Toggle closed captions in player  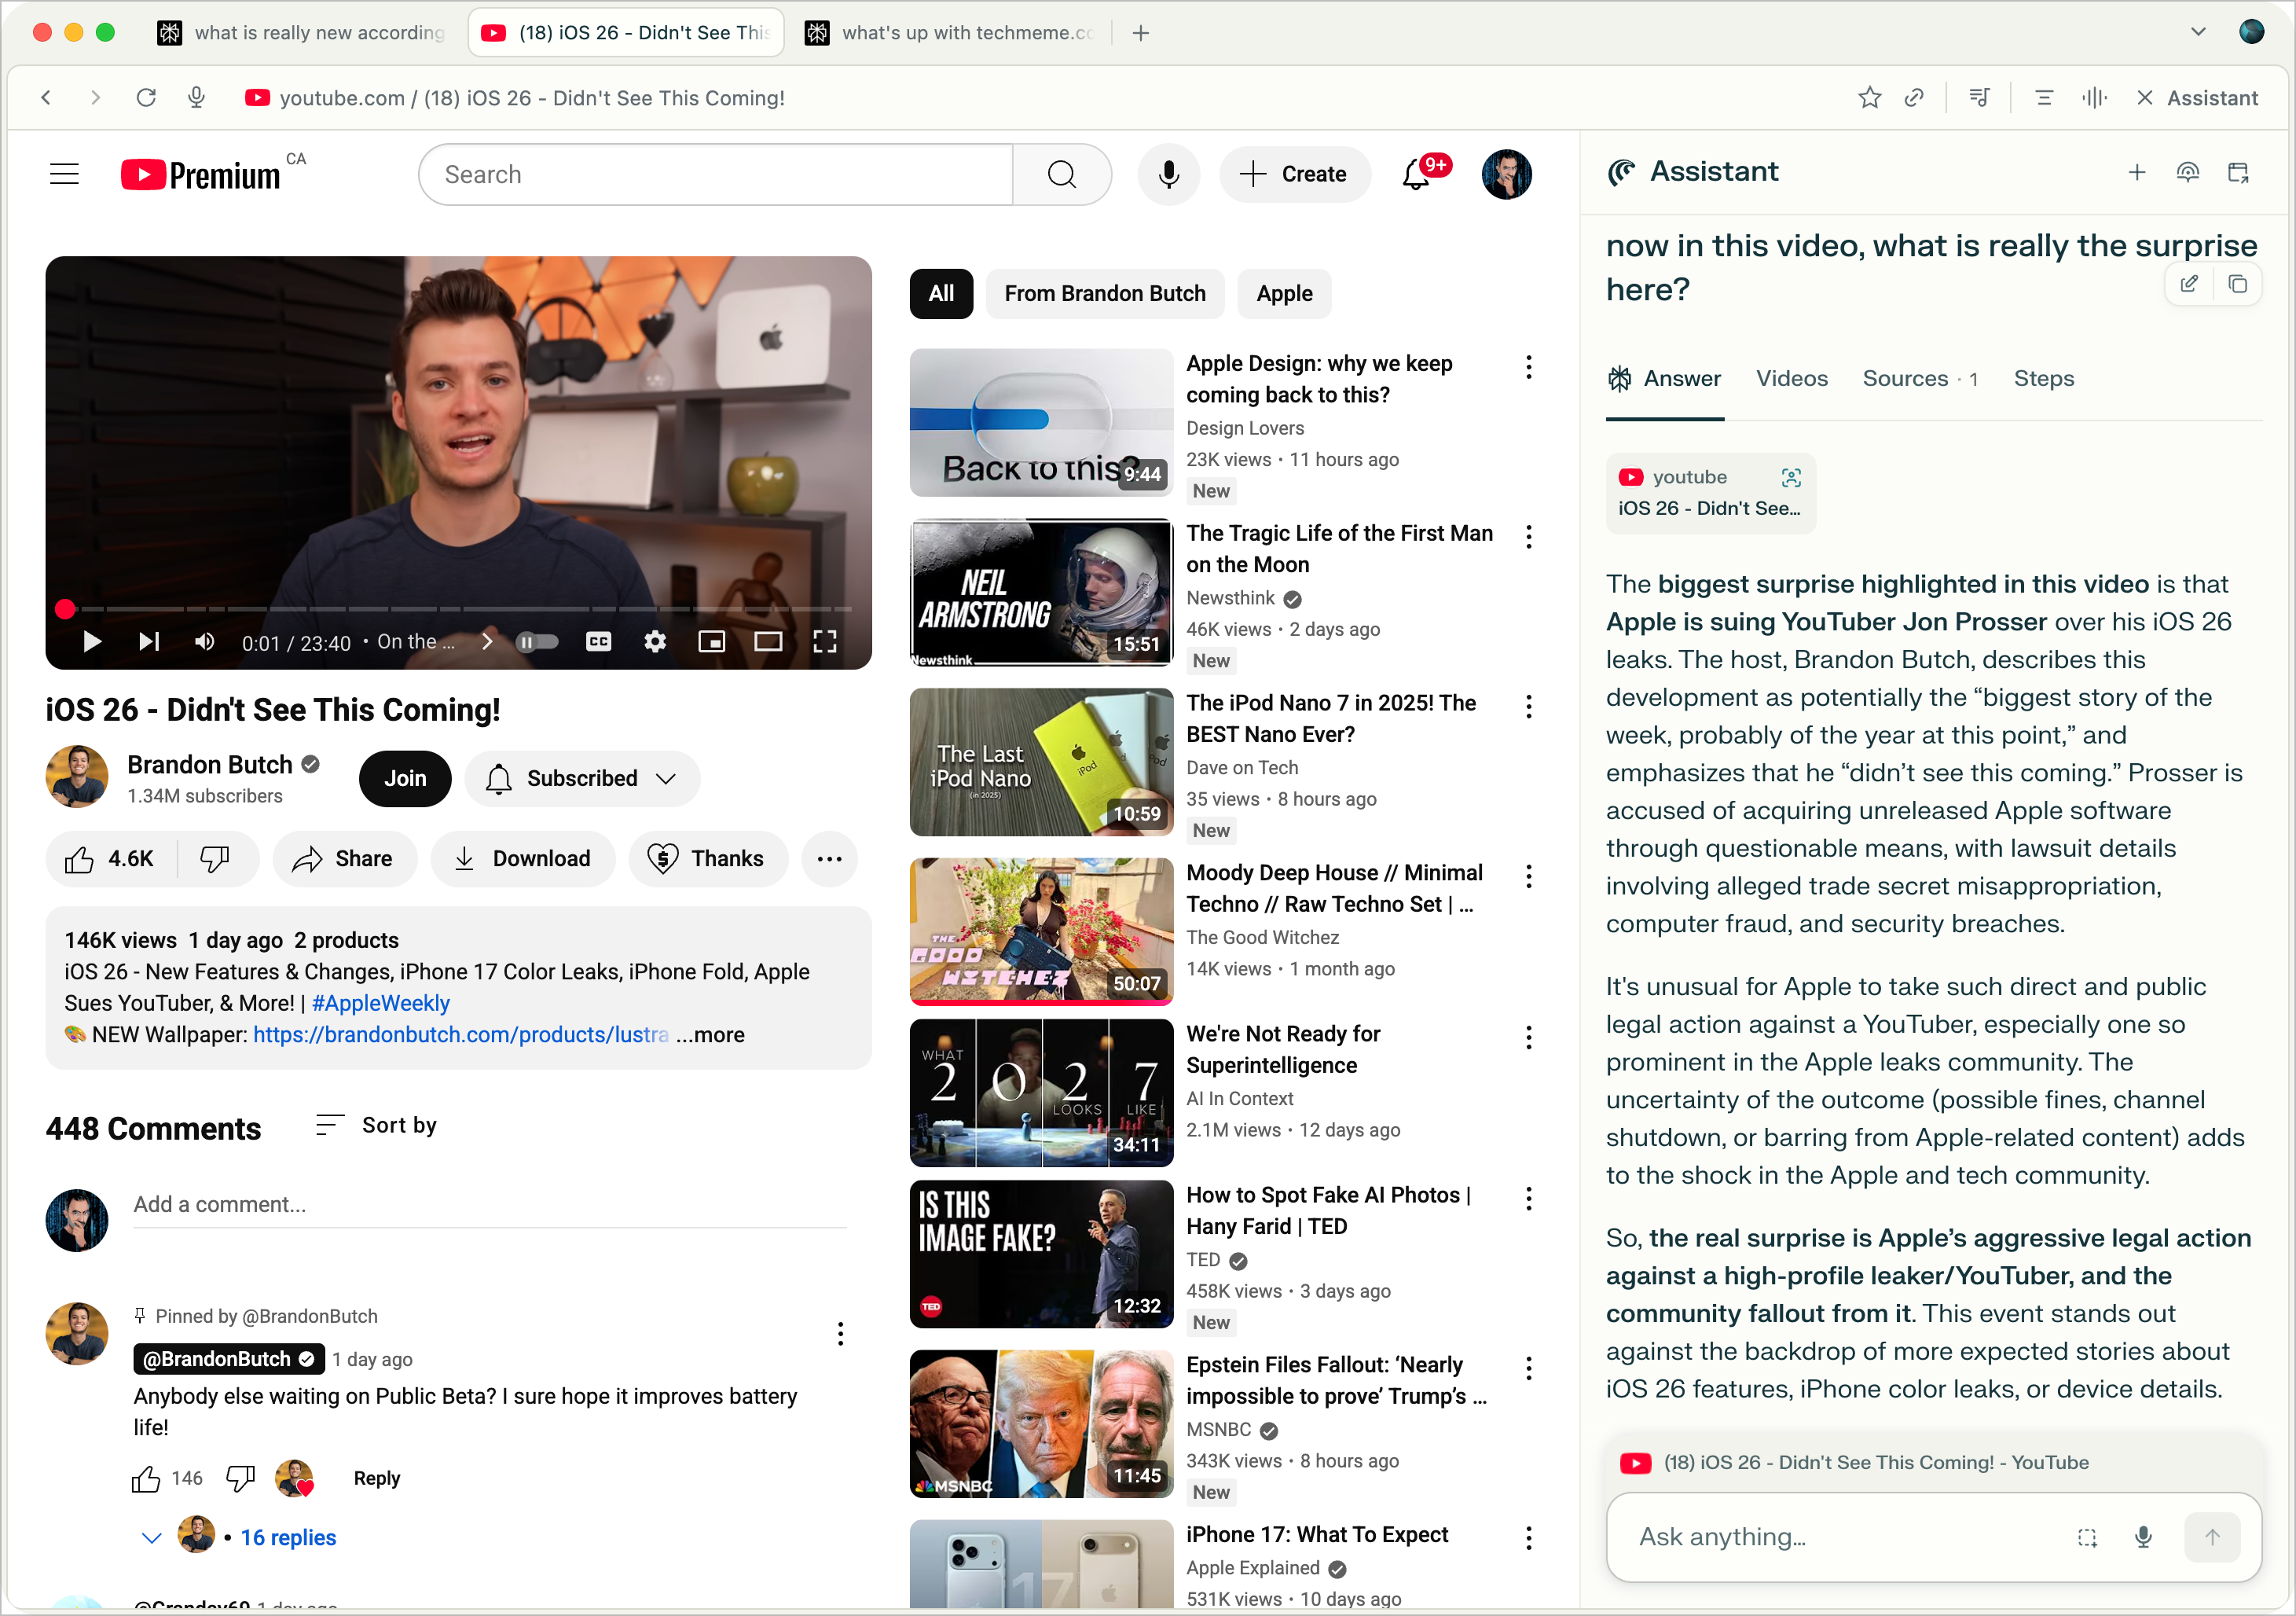click(x=598, y=641)
